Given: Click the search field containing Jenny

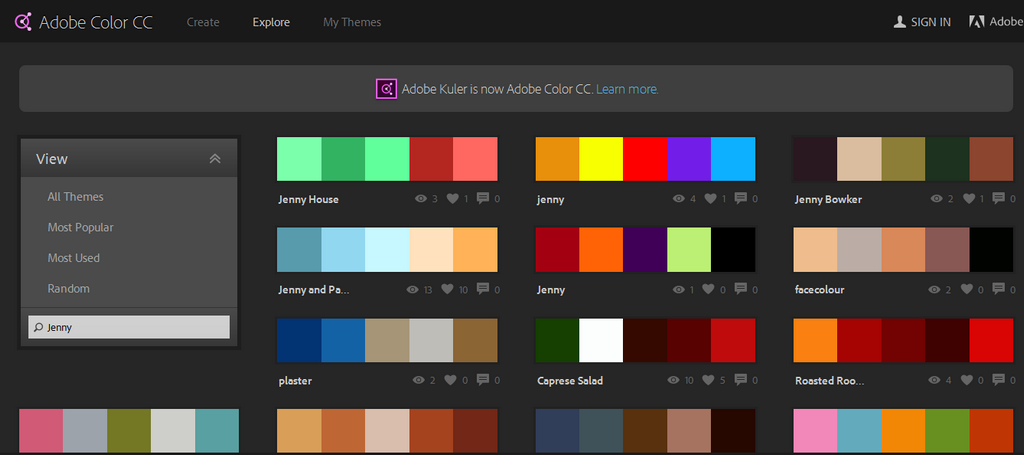Looking at the screenshot, I should (129, 327).
